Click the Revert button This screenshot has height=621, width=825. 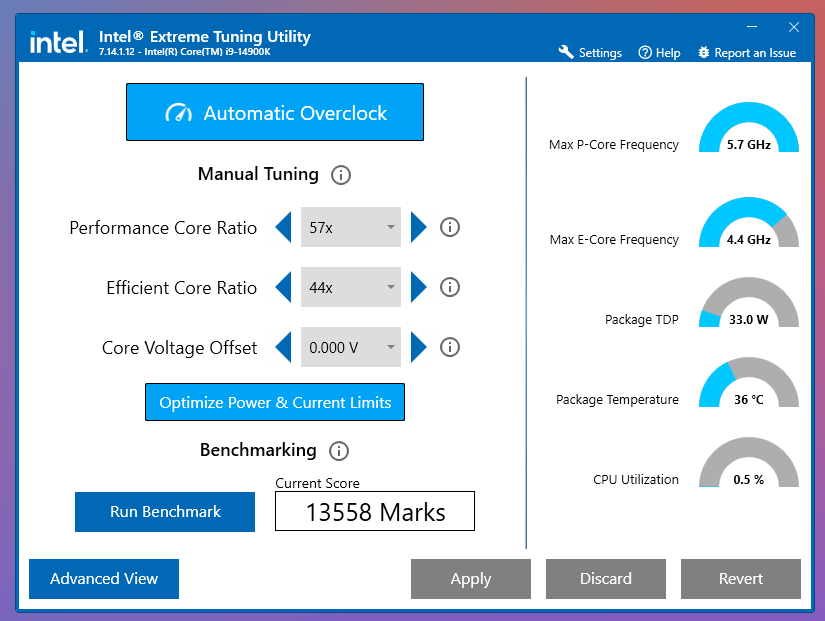(741, 579)
